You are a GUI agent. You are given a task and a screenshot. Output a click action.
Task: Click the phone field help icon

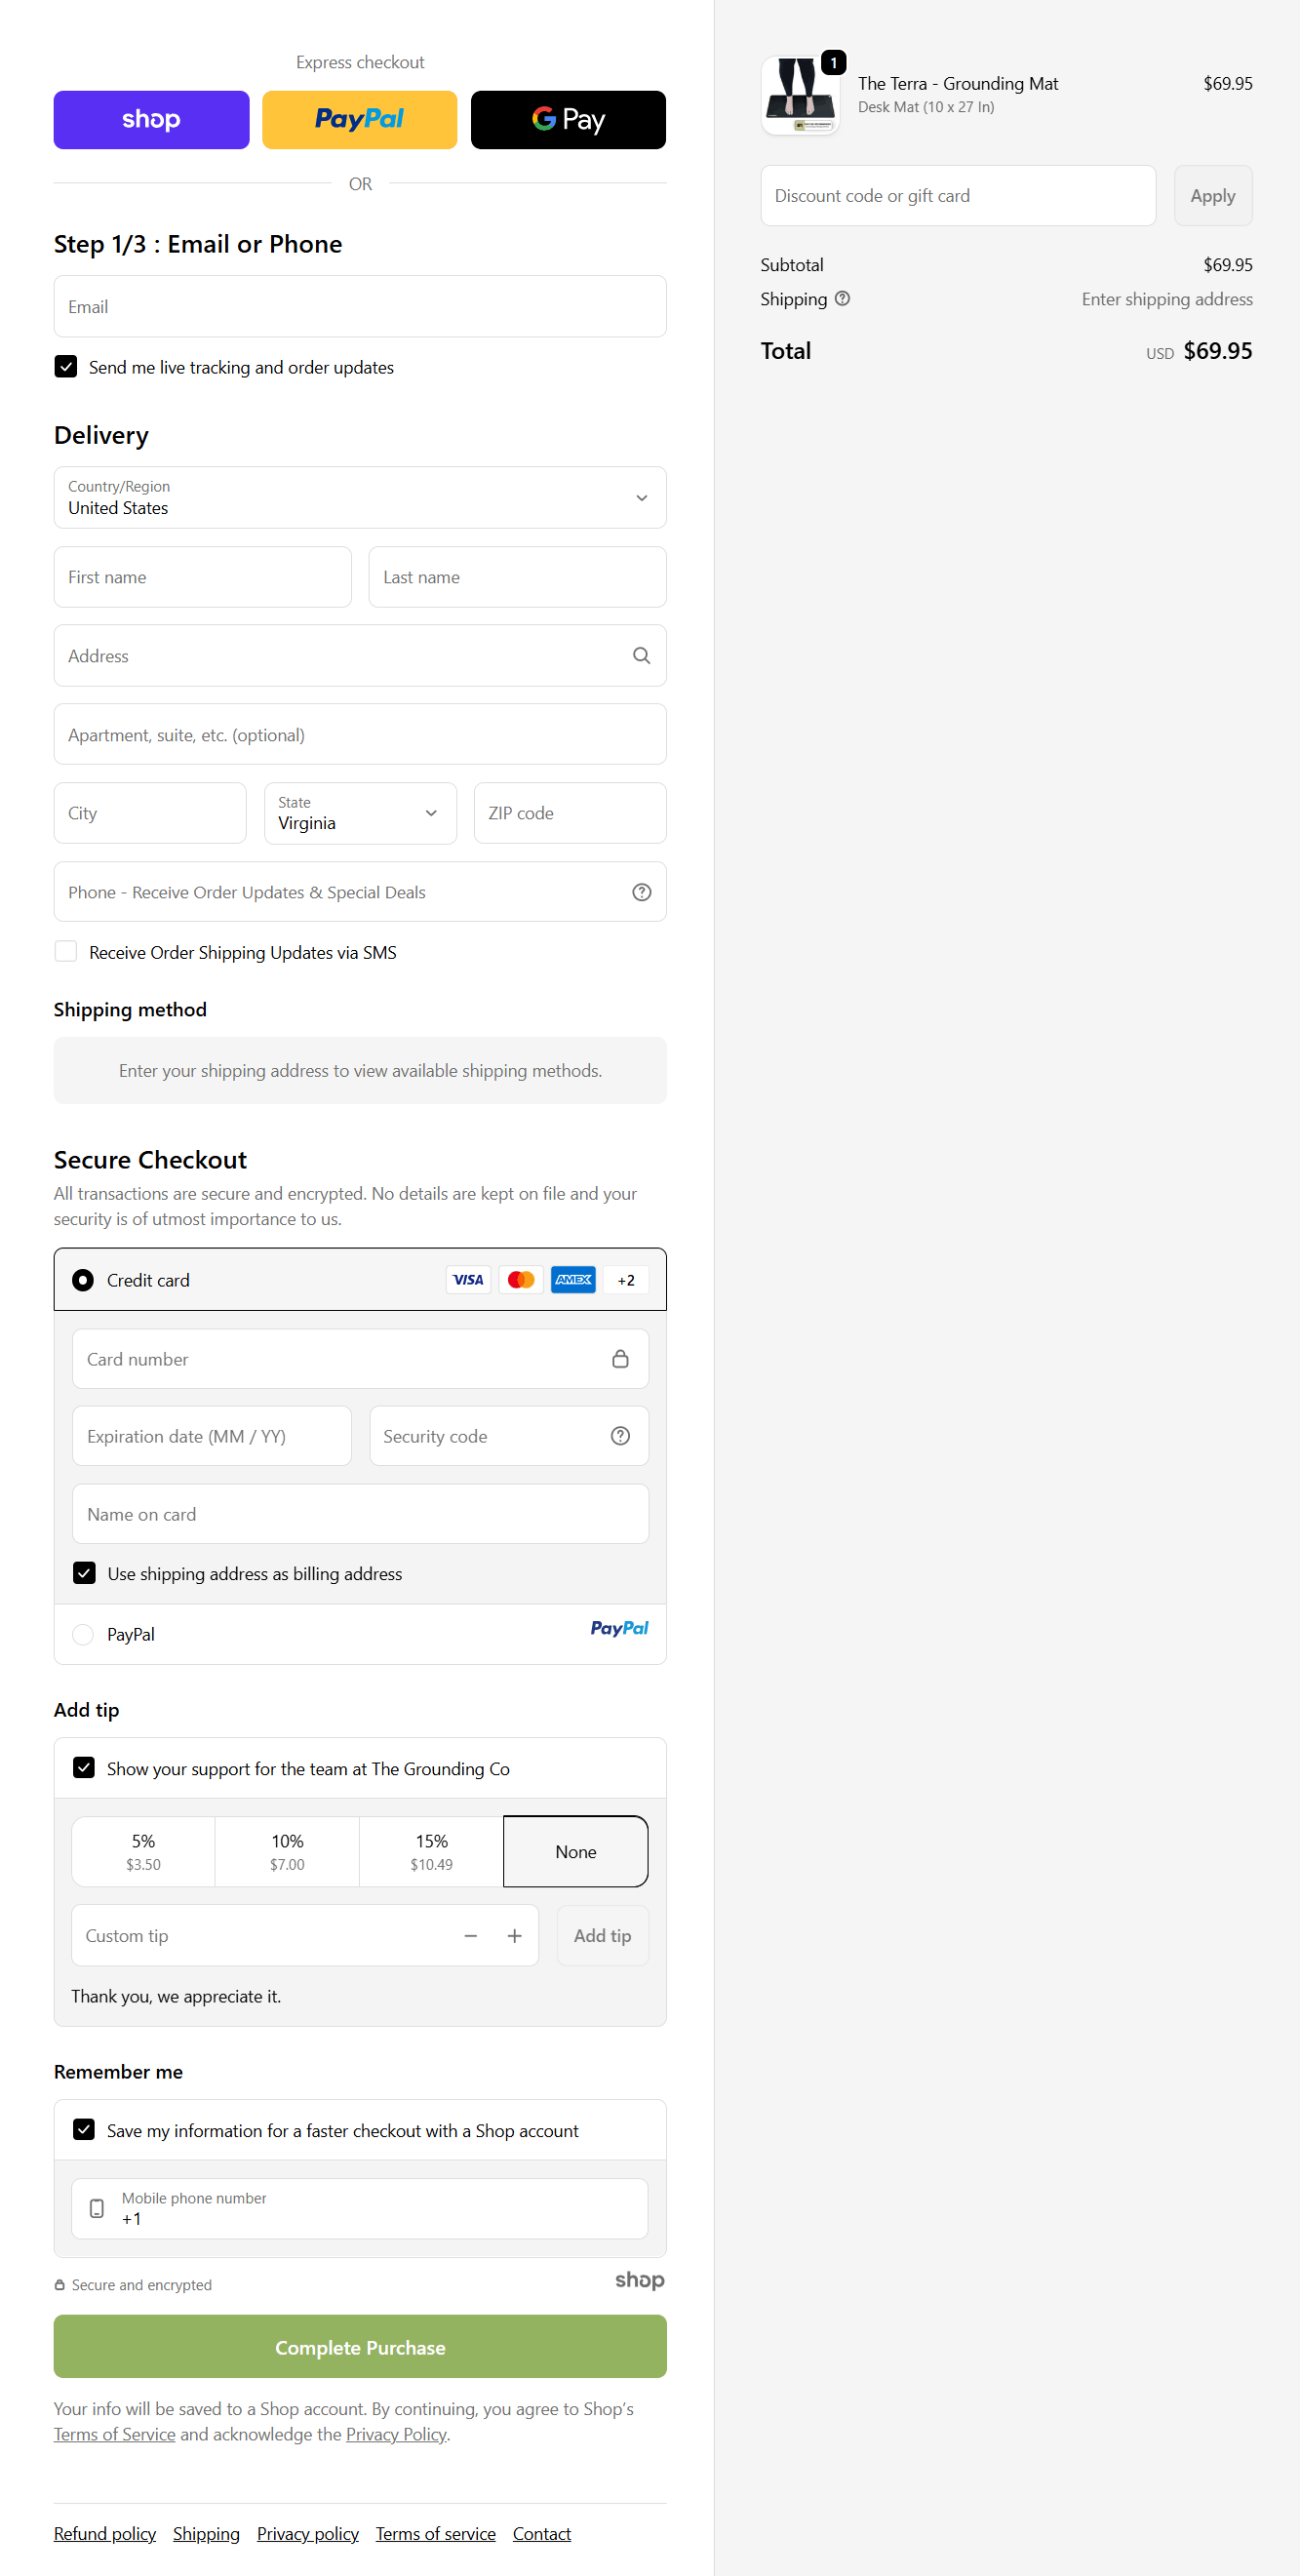pyautogui.click(x=641, y=892)
